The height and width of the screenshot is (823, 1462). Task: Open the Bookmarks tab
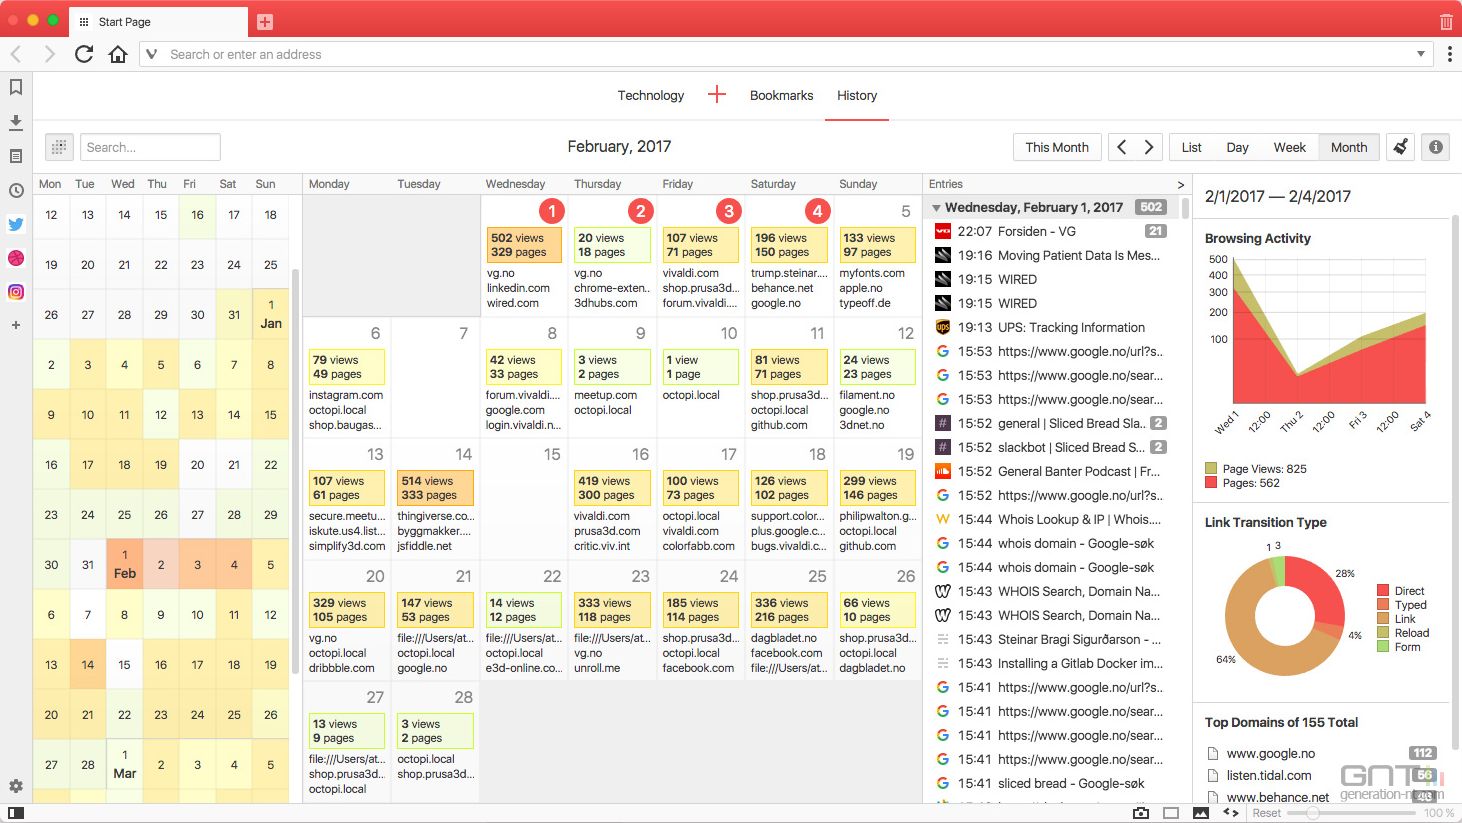[782, 95]
